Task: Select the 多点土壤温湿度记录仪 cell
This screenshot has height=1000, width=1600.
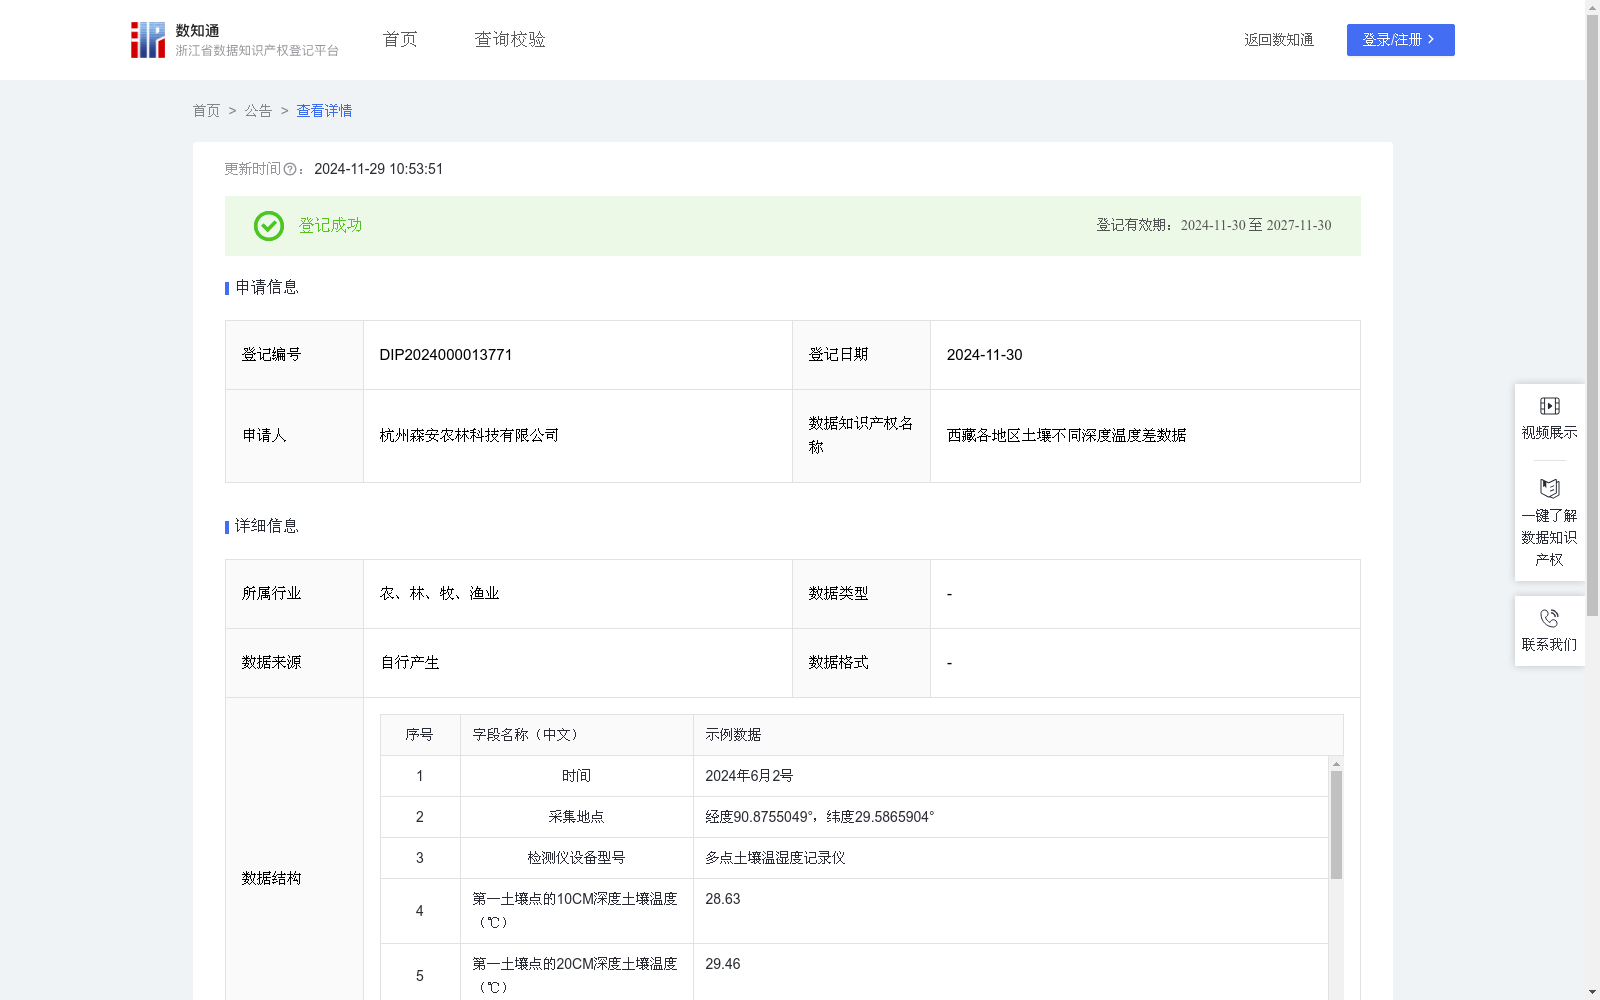Action: pyautogui.click(x=1011, y=858)
